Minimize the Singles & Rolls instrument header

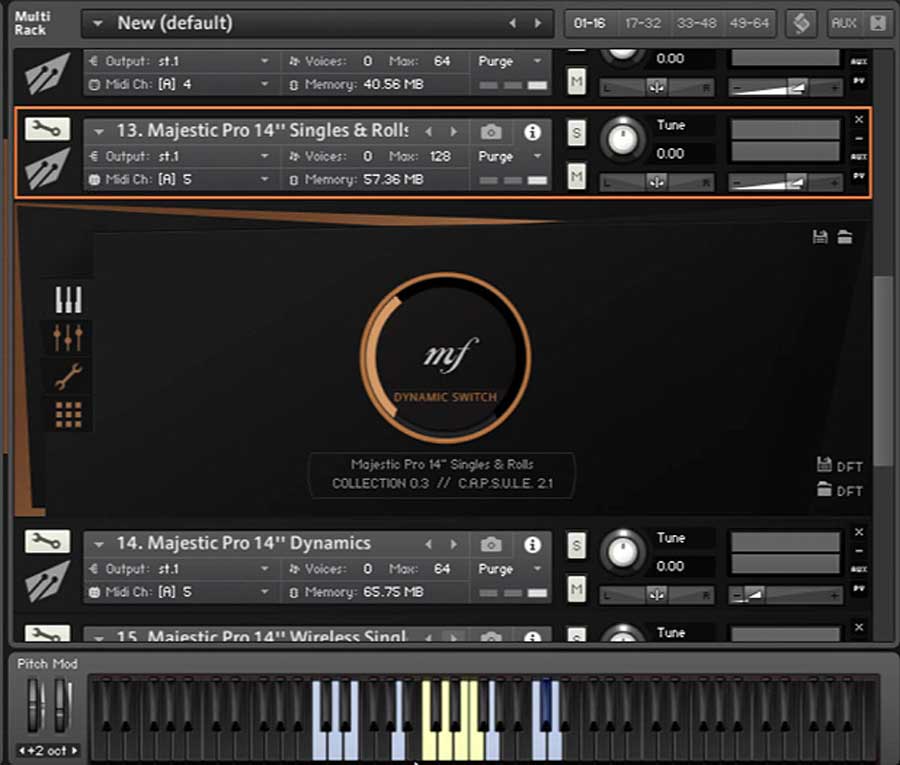pyautogui.click(x=859, y=138)
